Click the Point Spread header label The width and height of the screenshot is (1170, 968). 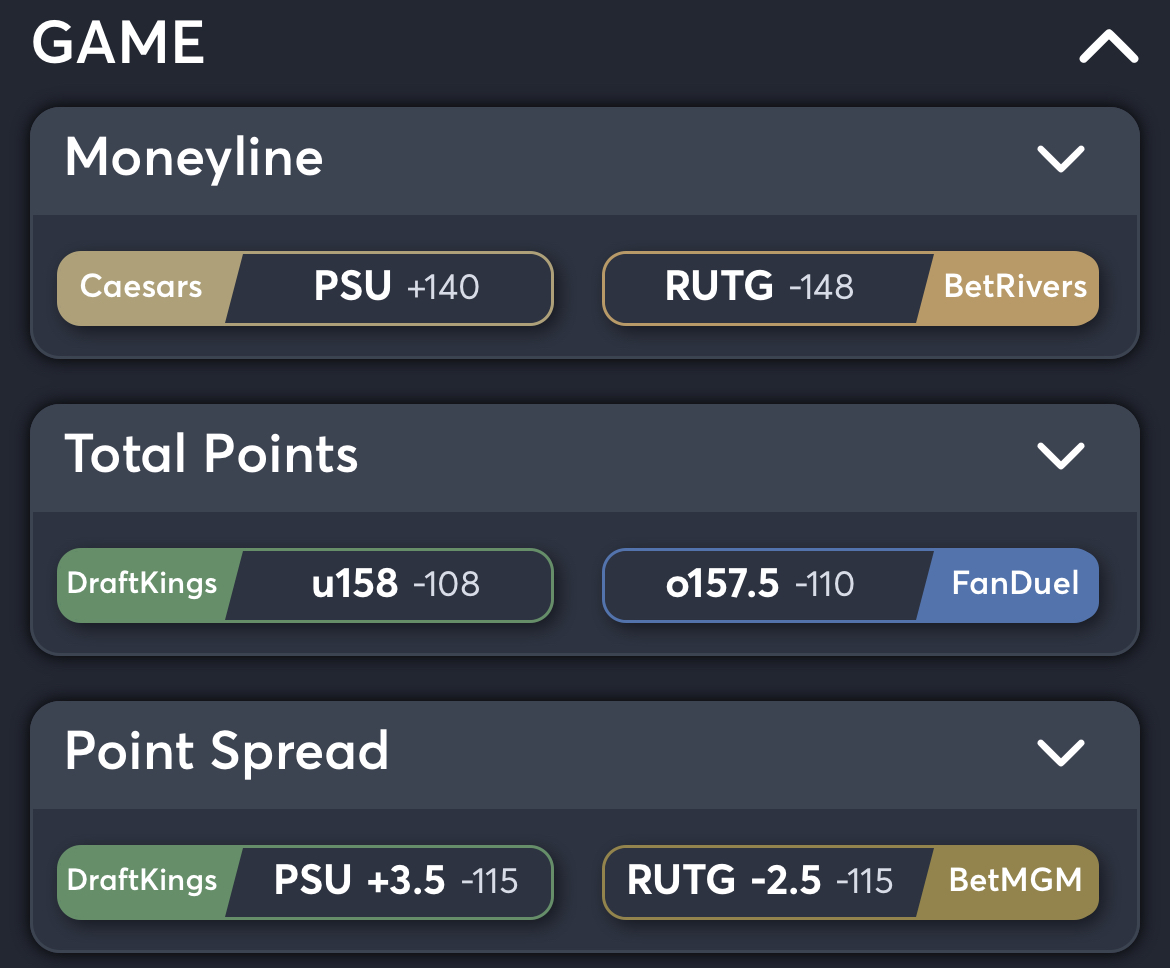(226, 753)
